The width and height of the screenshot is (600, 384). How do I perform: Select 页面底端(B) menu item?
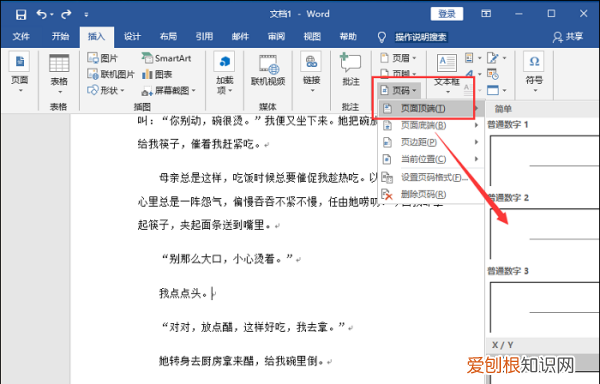pos(431,125)
